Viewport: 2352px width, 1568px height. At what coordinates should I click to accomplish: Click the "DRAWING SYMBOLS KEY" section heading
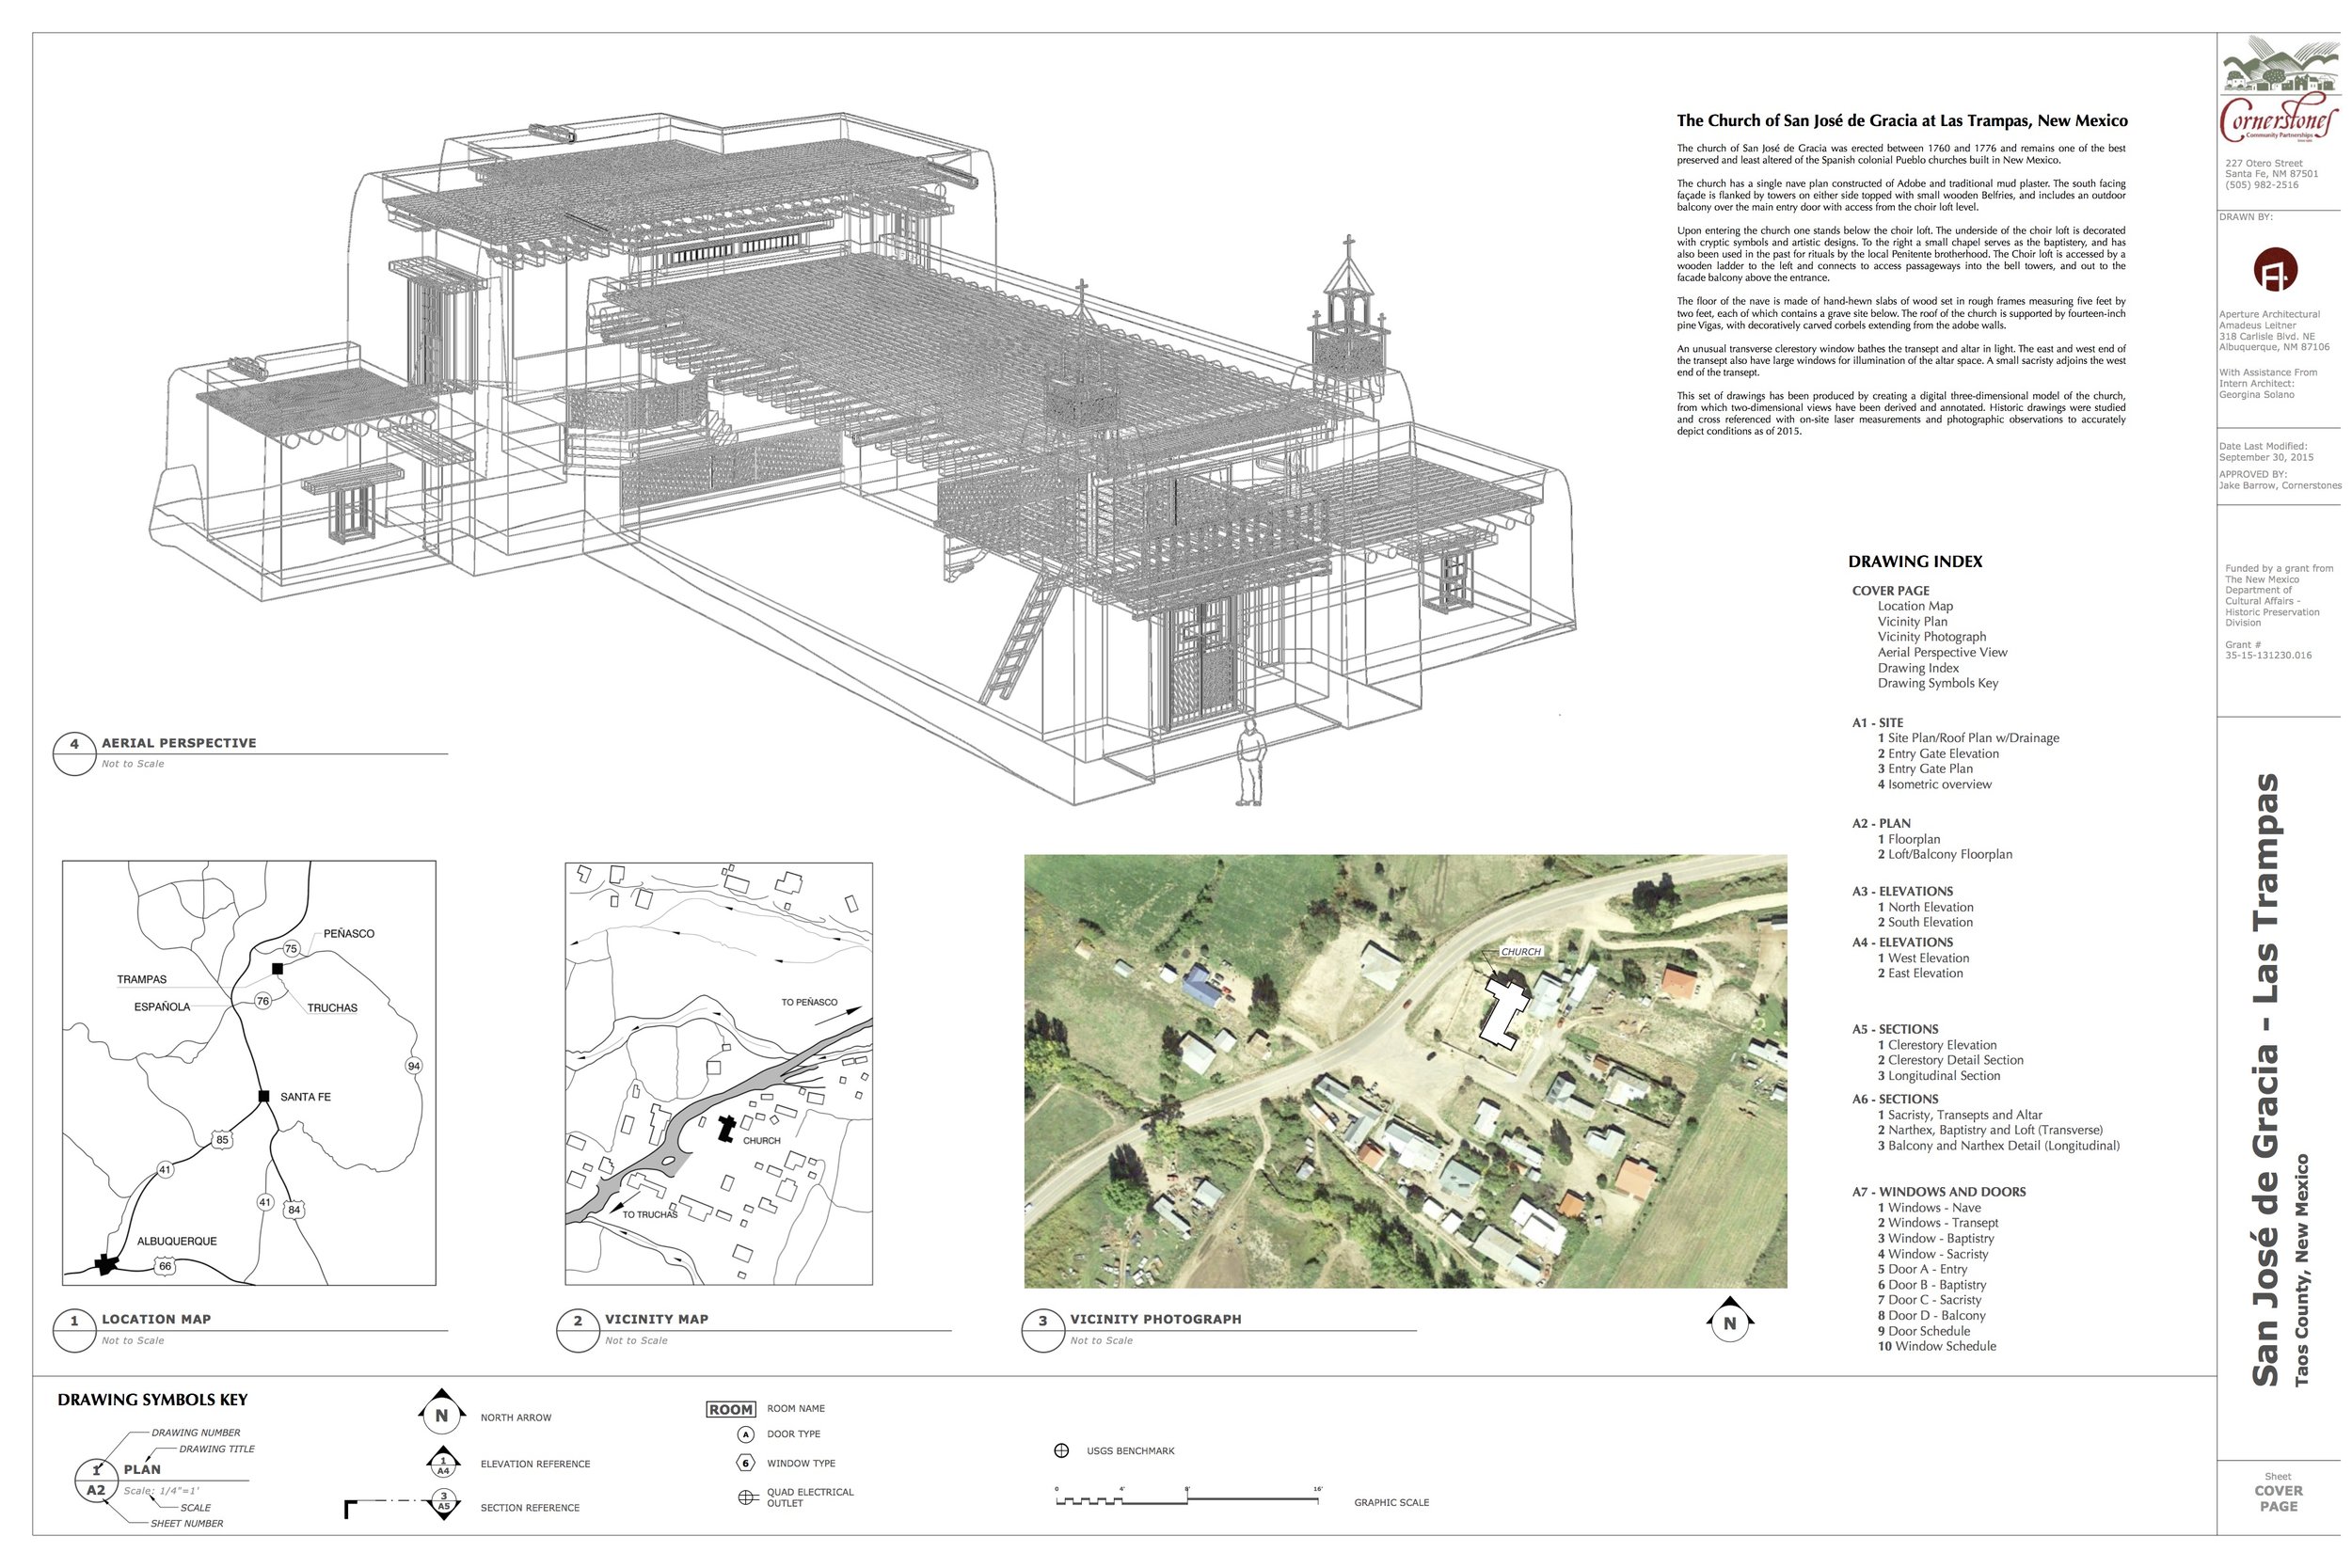[x=152, y=1400]
